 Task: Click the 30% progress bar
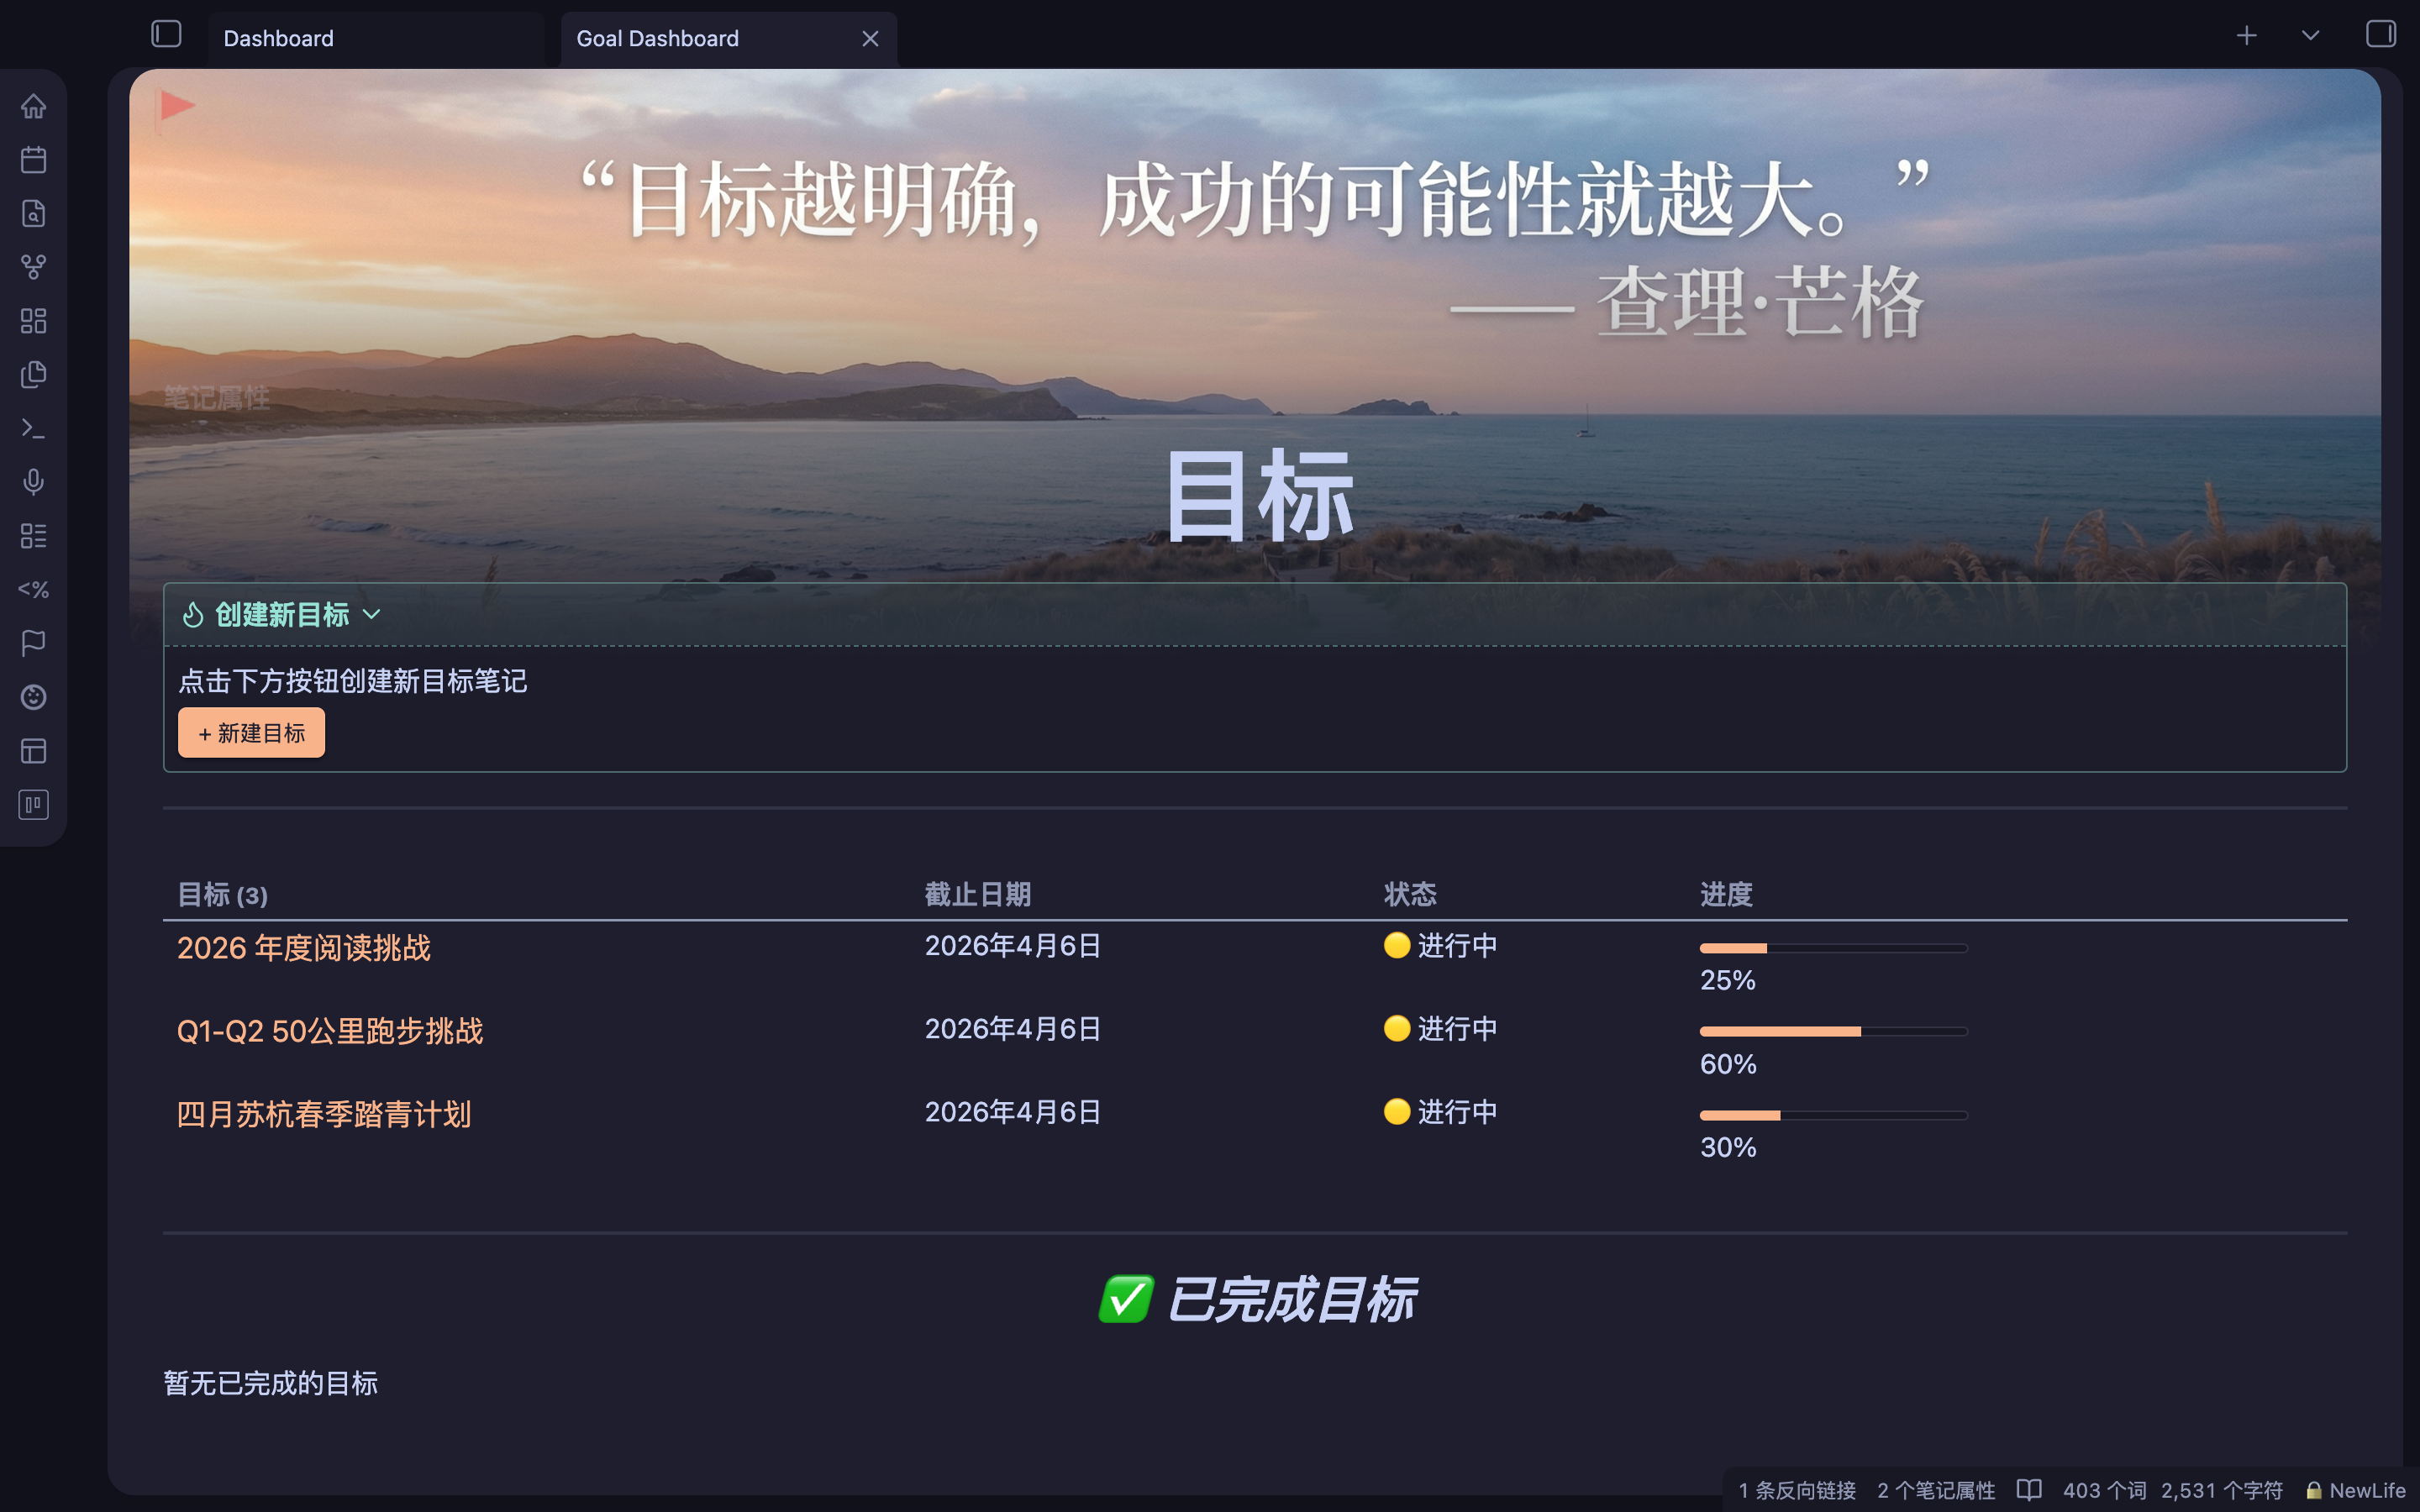1833,1115
